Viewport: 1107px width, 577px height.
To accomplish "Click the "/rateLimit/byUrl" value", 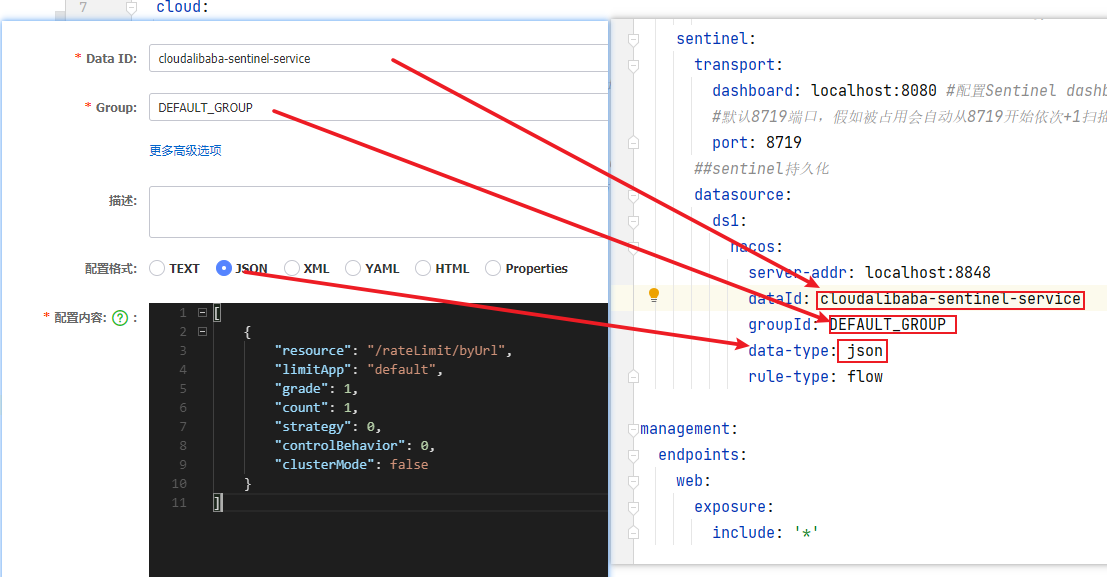I will point(436,350).
